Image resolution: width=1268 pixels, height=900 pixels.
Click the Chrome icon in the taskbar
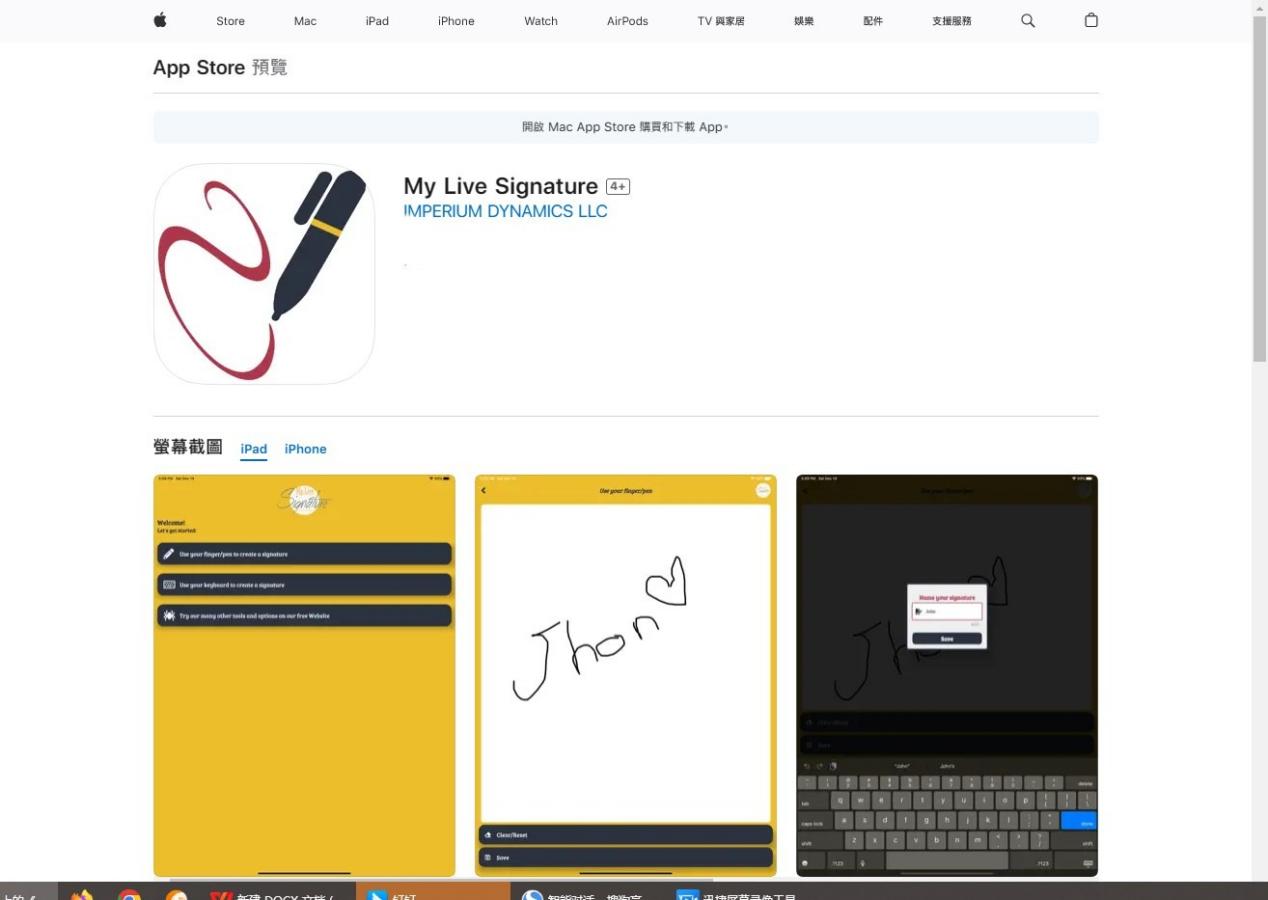129,893
